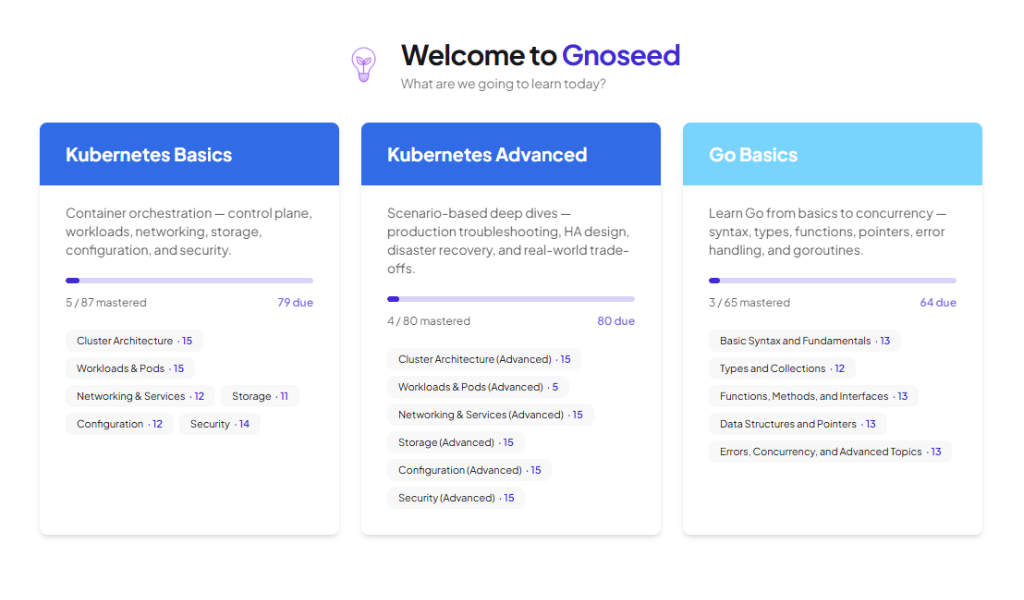Open the Kubernetes Advanced course header
This screenshot has width=1024, height=600.
coord(511,154)
